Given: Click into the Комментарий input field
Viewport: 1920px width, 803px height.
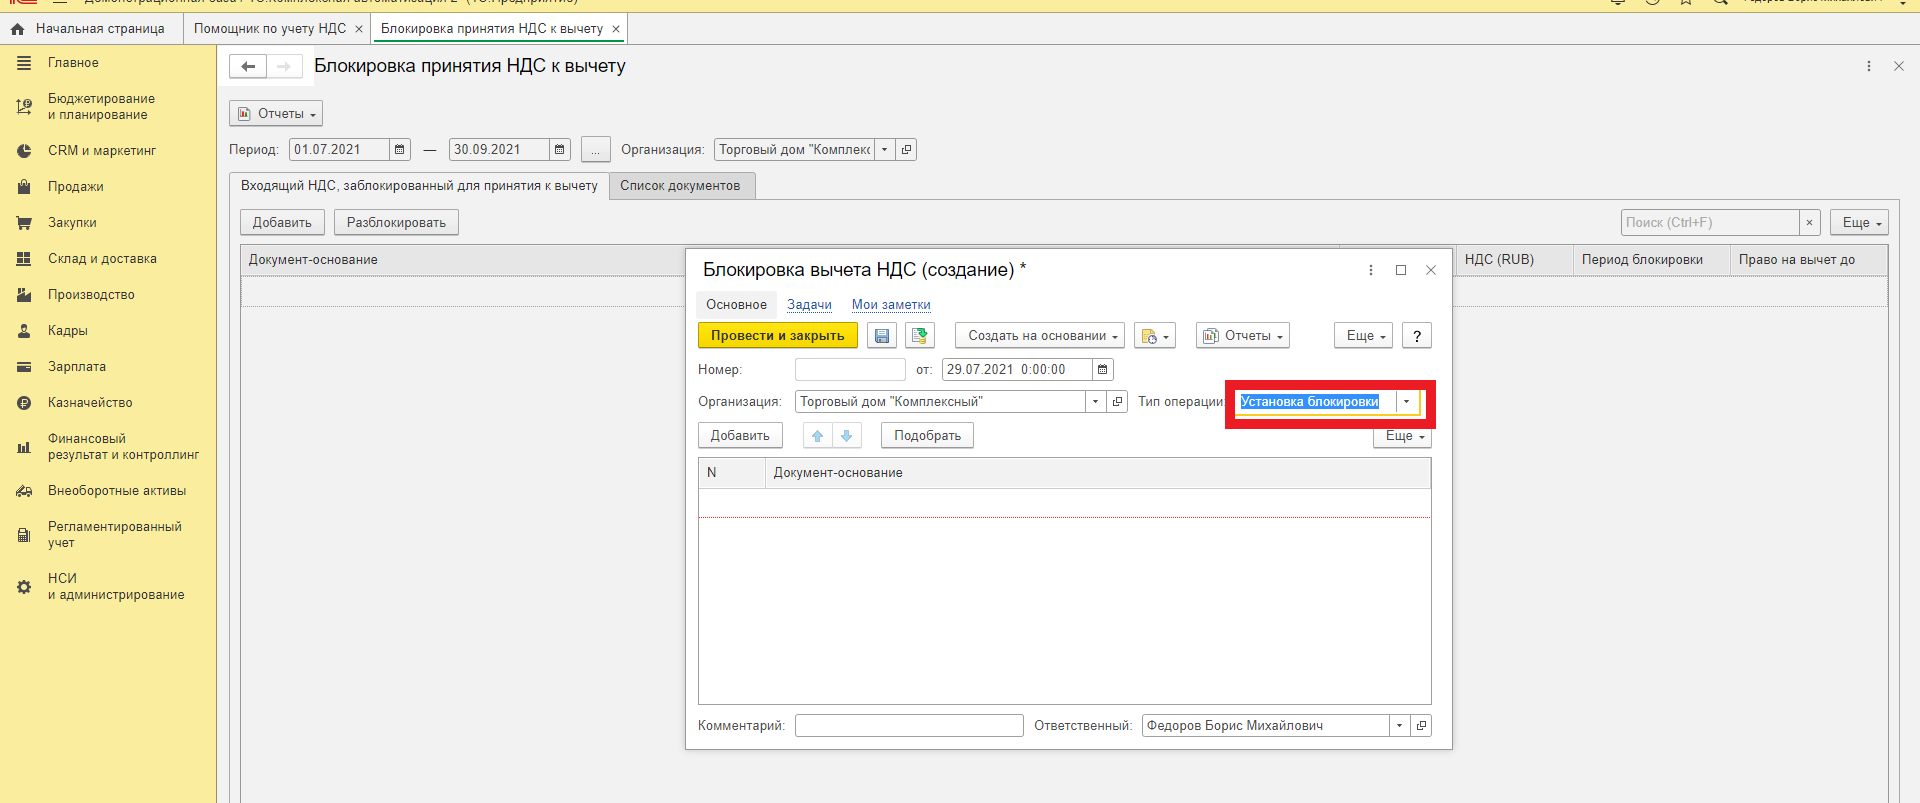Looking at the screenshot, I should pos(908,726).
